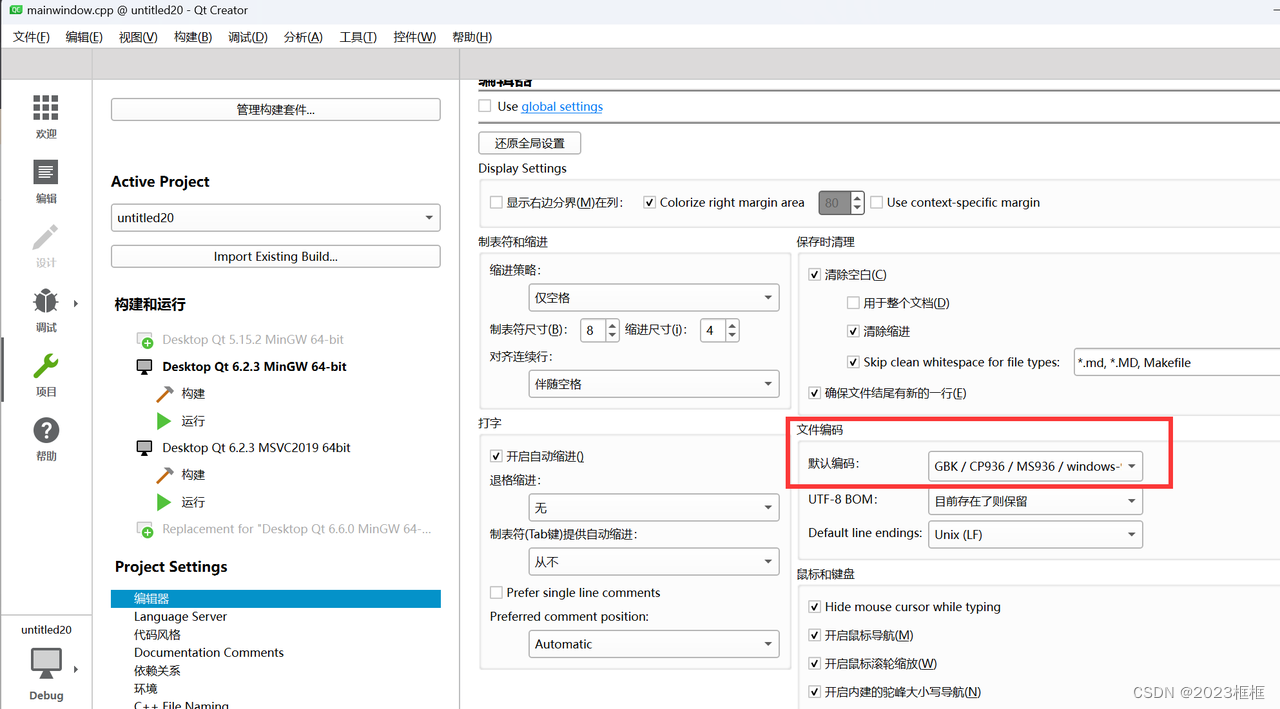Open 帮助 (Help) mode in sidebar
The width and height of the screenshot is (1280, 709).
(x=45, y=430)
